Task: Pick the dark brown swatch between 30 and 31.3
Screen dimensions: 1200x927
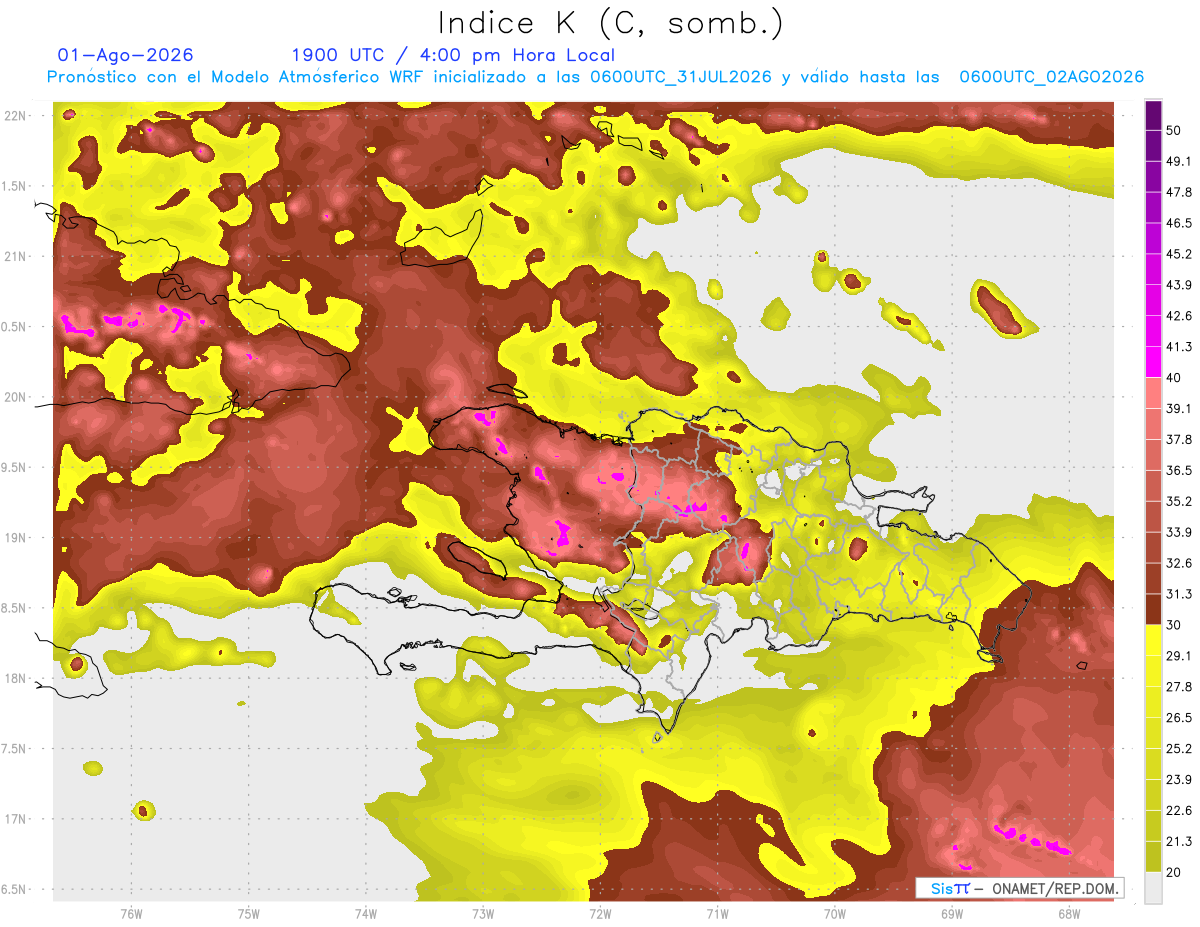Action: tap(1153, 609)
